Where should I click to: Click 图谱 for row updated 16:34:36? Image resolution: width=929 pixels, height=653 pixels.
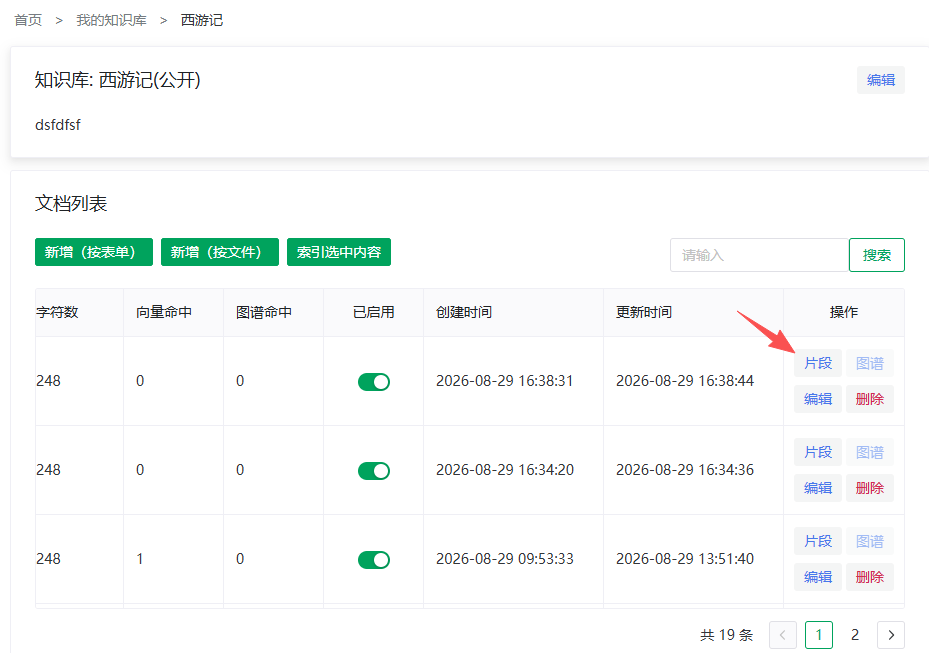[870, 452]
